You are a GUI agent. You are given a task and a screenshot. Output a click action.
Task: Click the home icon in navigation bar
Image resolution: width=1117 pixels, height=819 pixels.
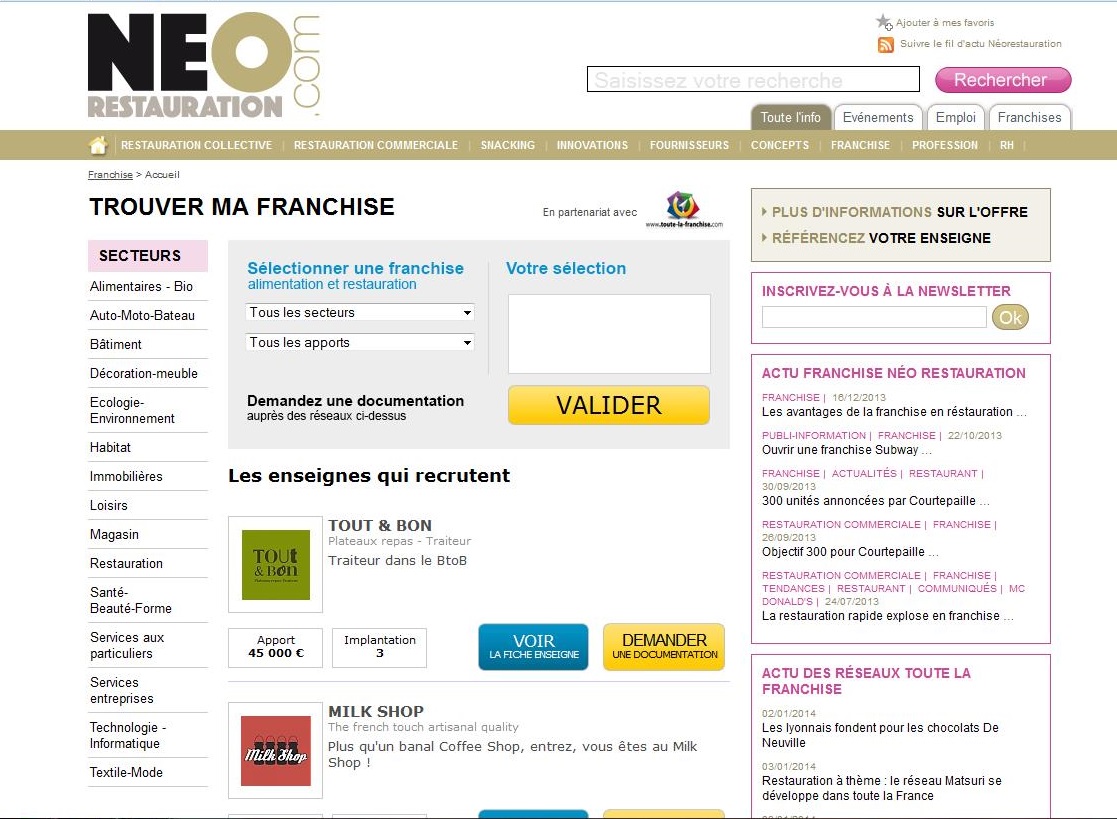coord(98,146)
